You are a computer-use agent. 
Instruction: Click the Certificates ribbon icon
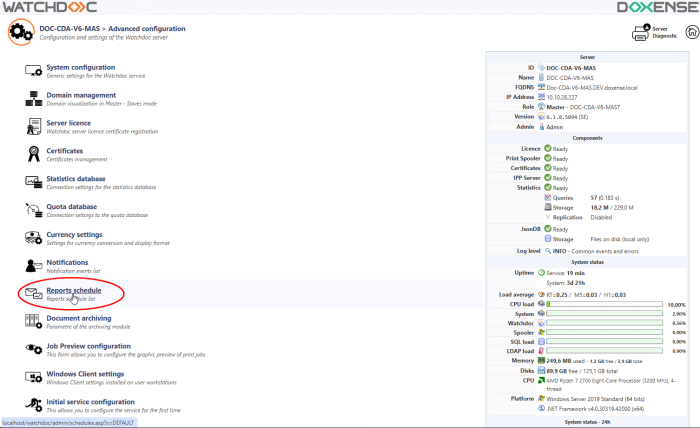click(x=31, y=155)
